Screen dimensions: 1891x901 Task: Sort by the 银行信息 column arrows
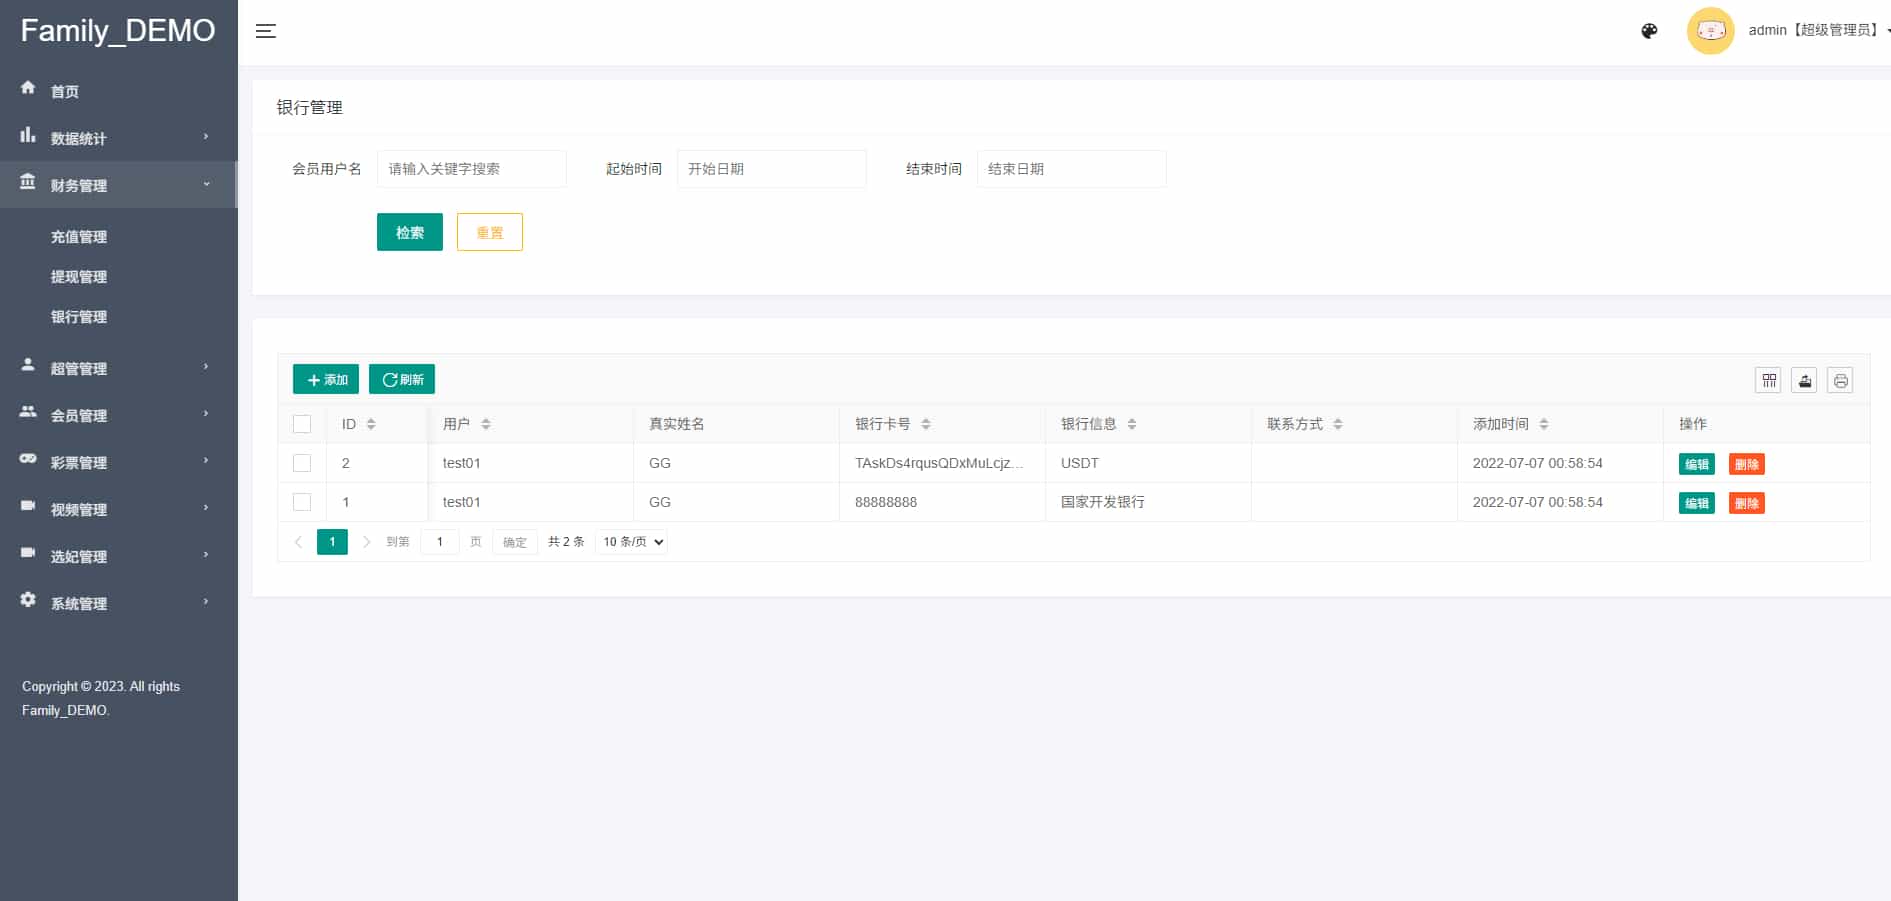click(x=1132, y=424)
